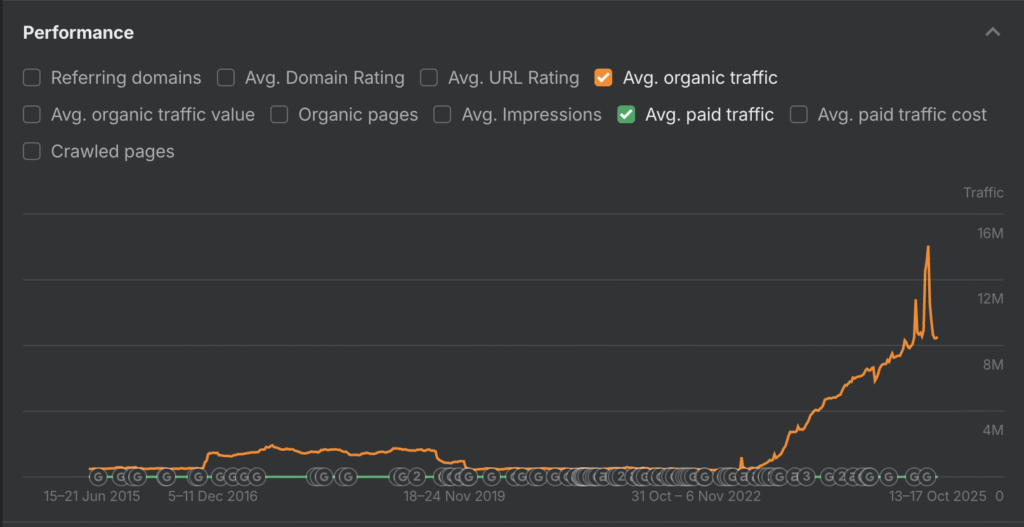
Task: Click small organic traffic spike near Nov 2022
Action: 741,459
